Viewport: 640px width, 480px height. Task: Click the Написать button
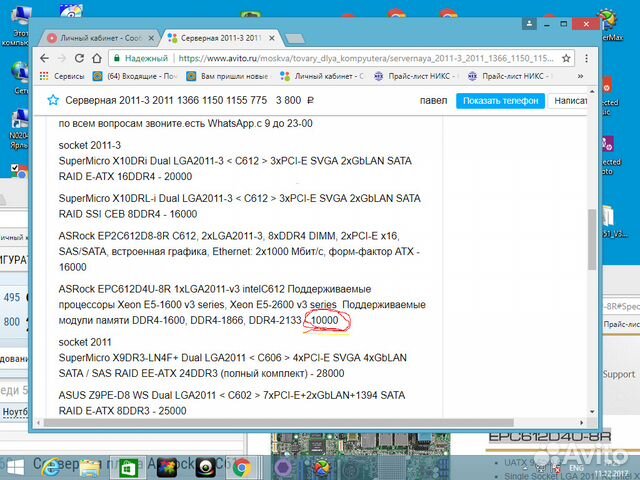click(x=568, y=101)
